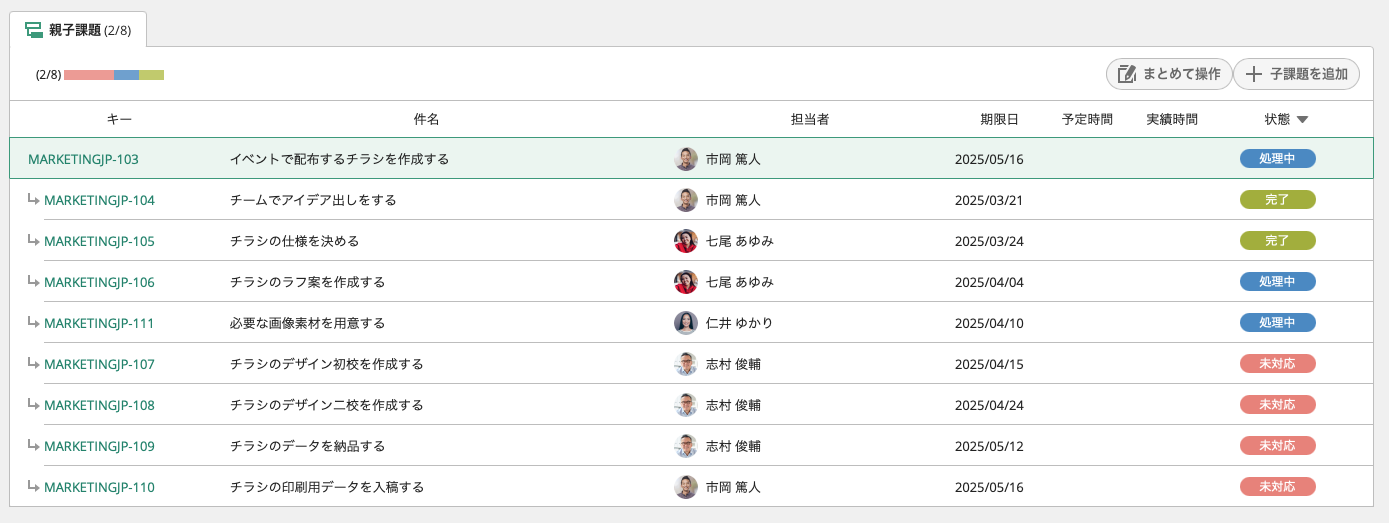The height and width of the screenshot is (523, 1389).
Task: Sort the list by 担当者 header
Action: point(809,120)
